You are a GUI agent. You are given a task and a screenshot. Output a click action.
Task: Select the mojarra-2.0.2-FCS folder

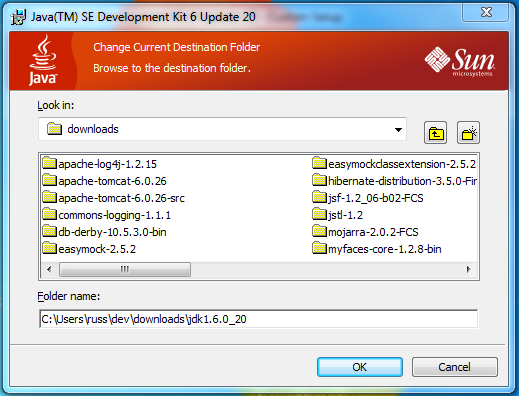pyautogui.click(x=365, y=232)
